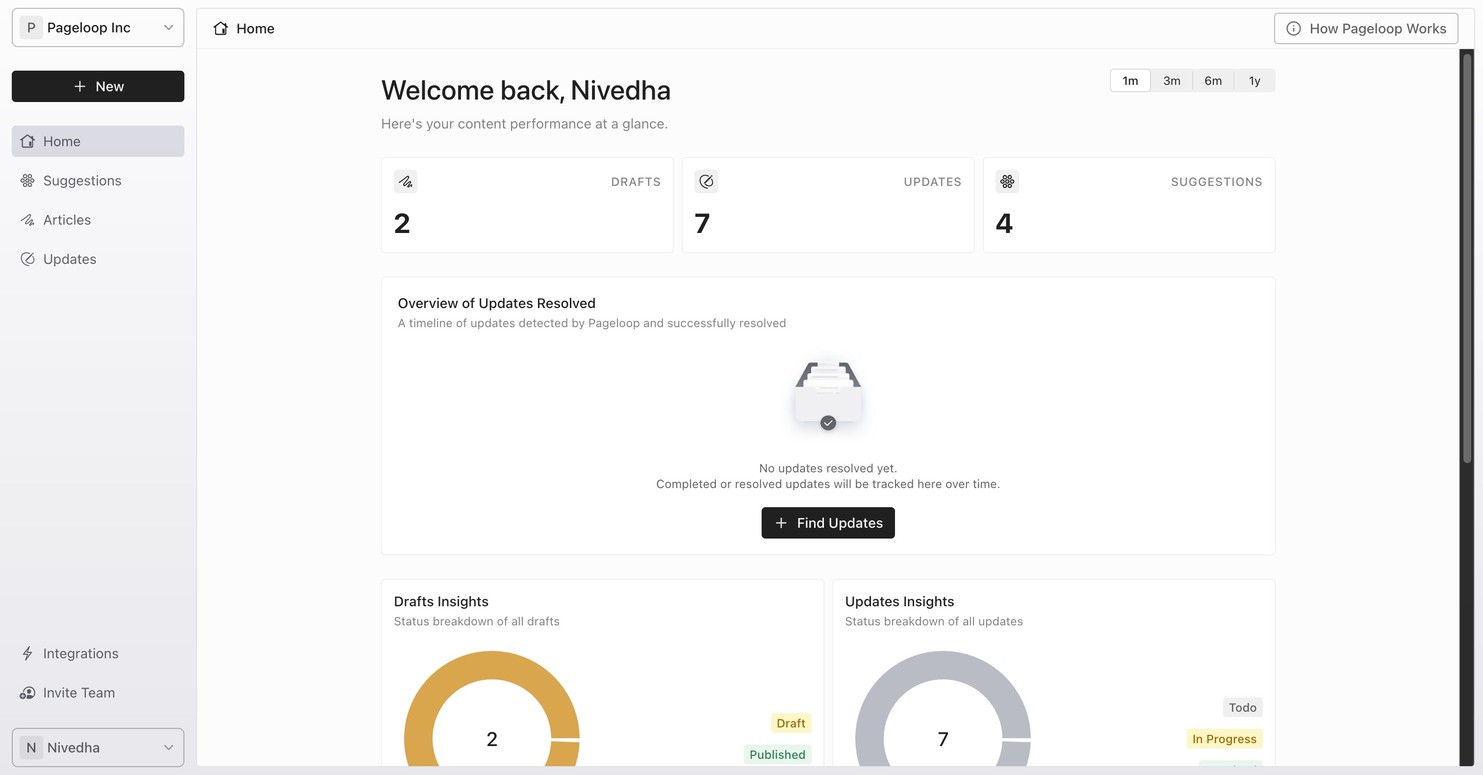Click the SUGGESTIONS count value 4

(1004, 224)
